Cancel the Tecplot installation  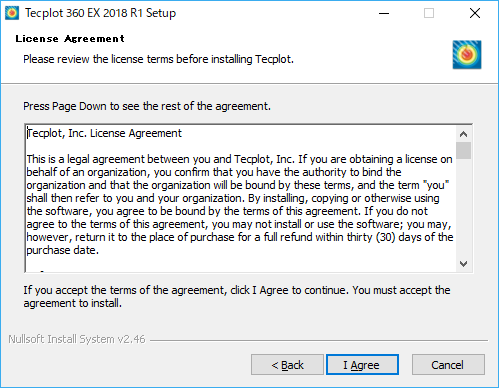[448, 365]
